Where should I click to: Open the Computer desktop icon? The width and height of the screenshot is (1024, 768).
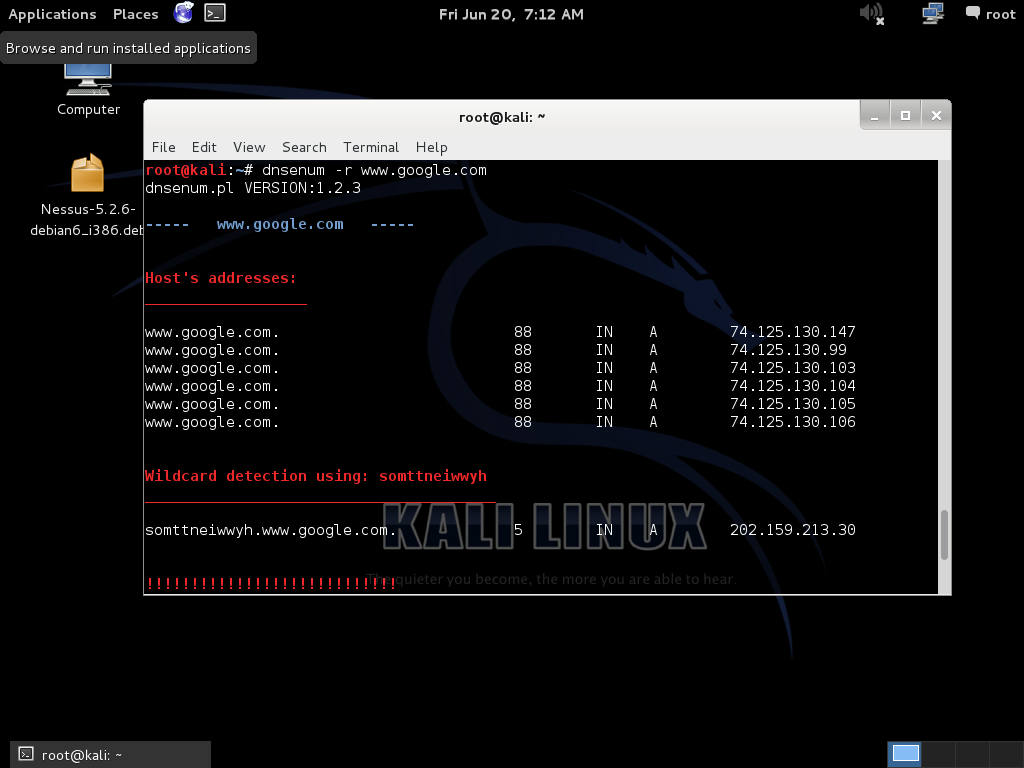(x=88, y=90)
